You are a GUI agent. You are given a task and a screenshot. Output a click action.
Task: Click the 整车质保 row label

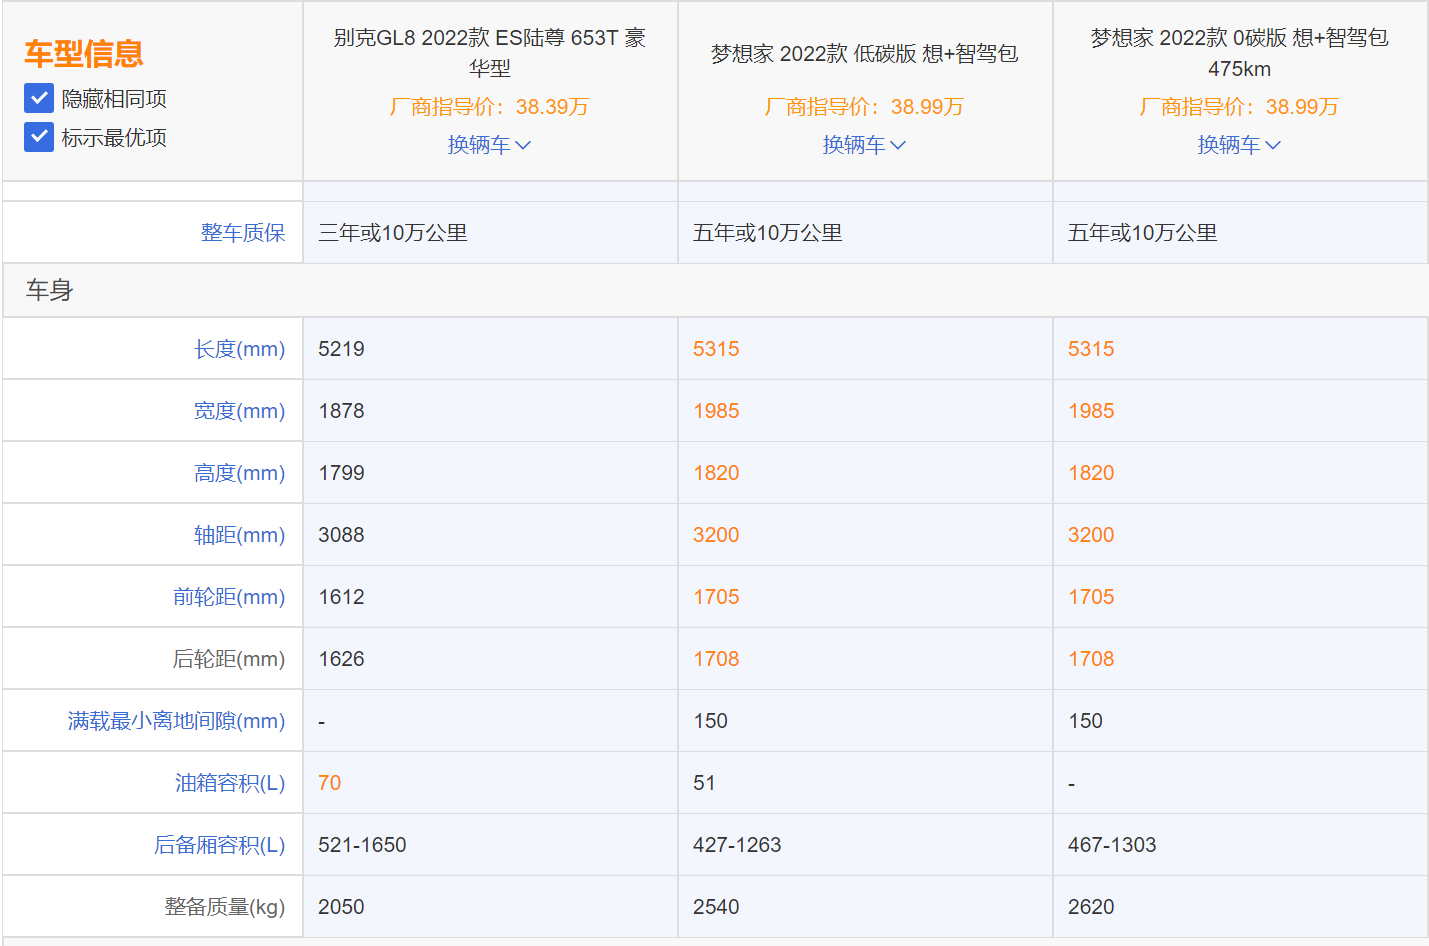click(244, 232)
